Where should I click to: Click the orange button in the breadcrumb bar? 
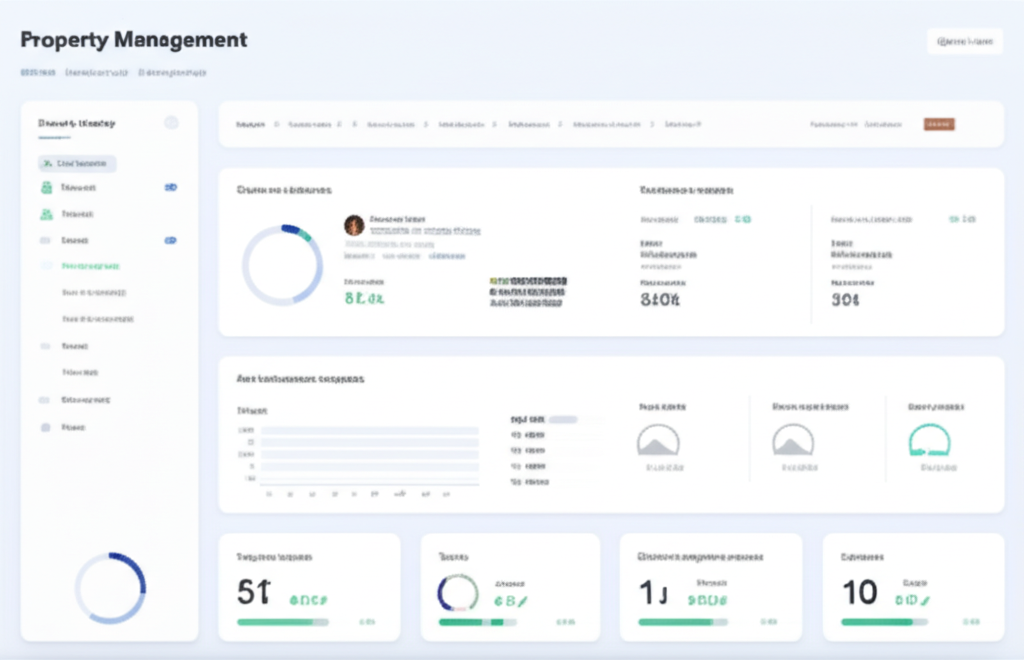pyautogui.click(x=938, y=124)
